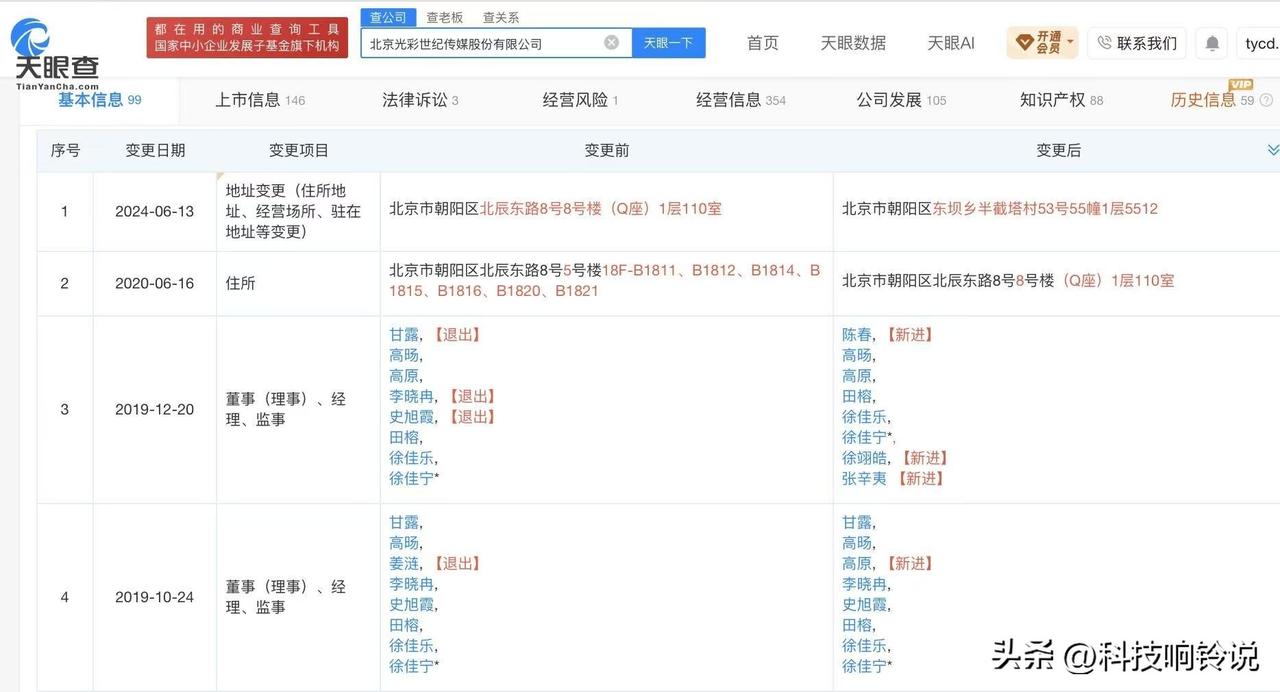Screen dimensions: 1280x692
Task: Open 甘露 link marked 退出 in row 3
Action: pos(404,334)
